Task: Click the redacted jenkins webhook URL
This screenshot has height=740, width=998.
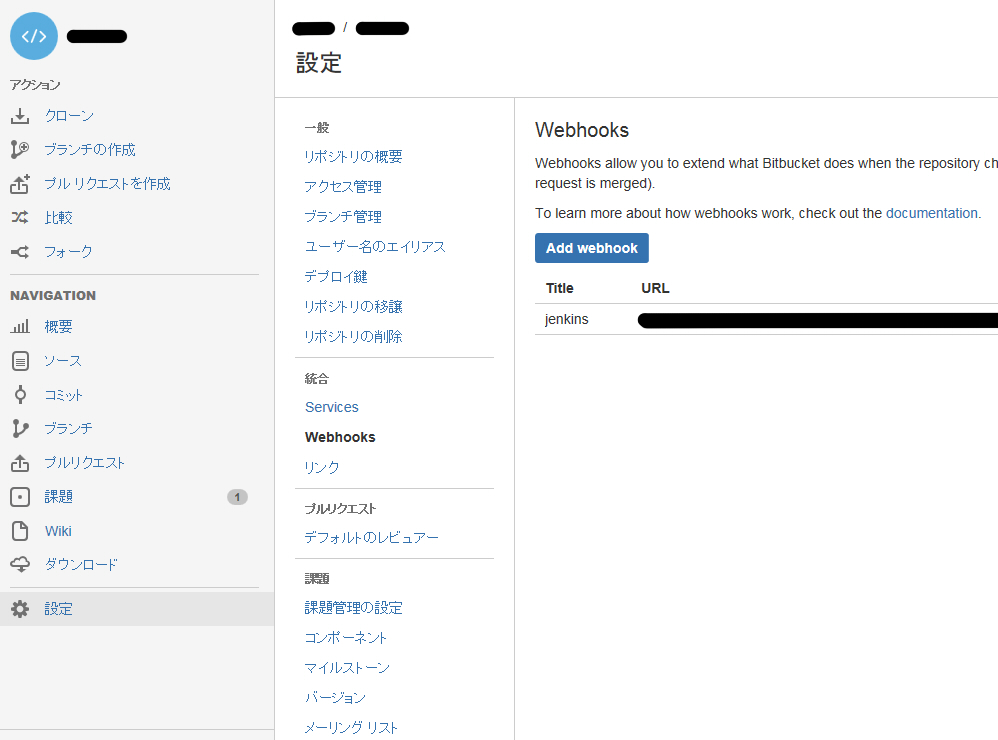Action: click(x=818, y=320)
